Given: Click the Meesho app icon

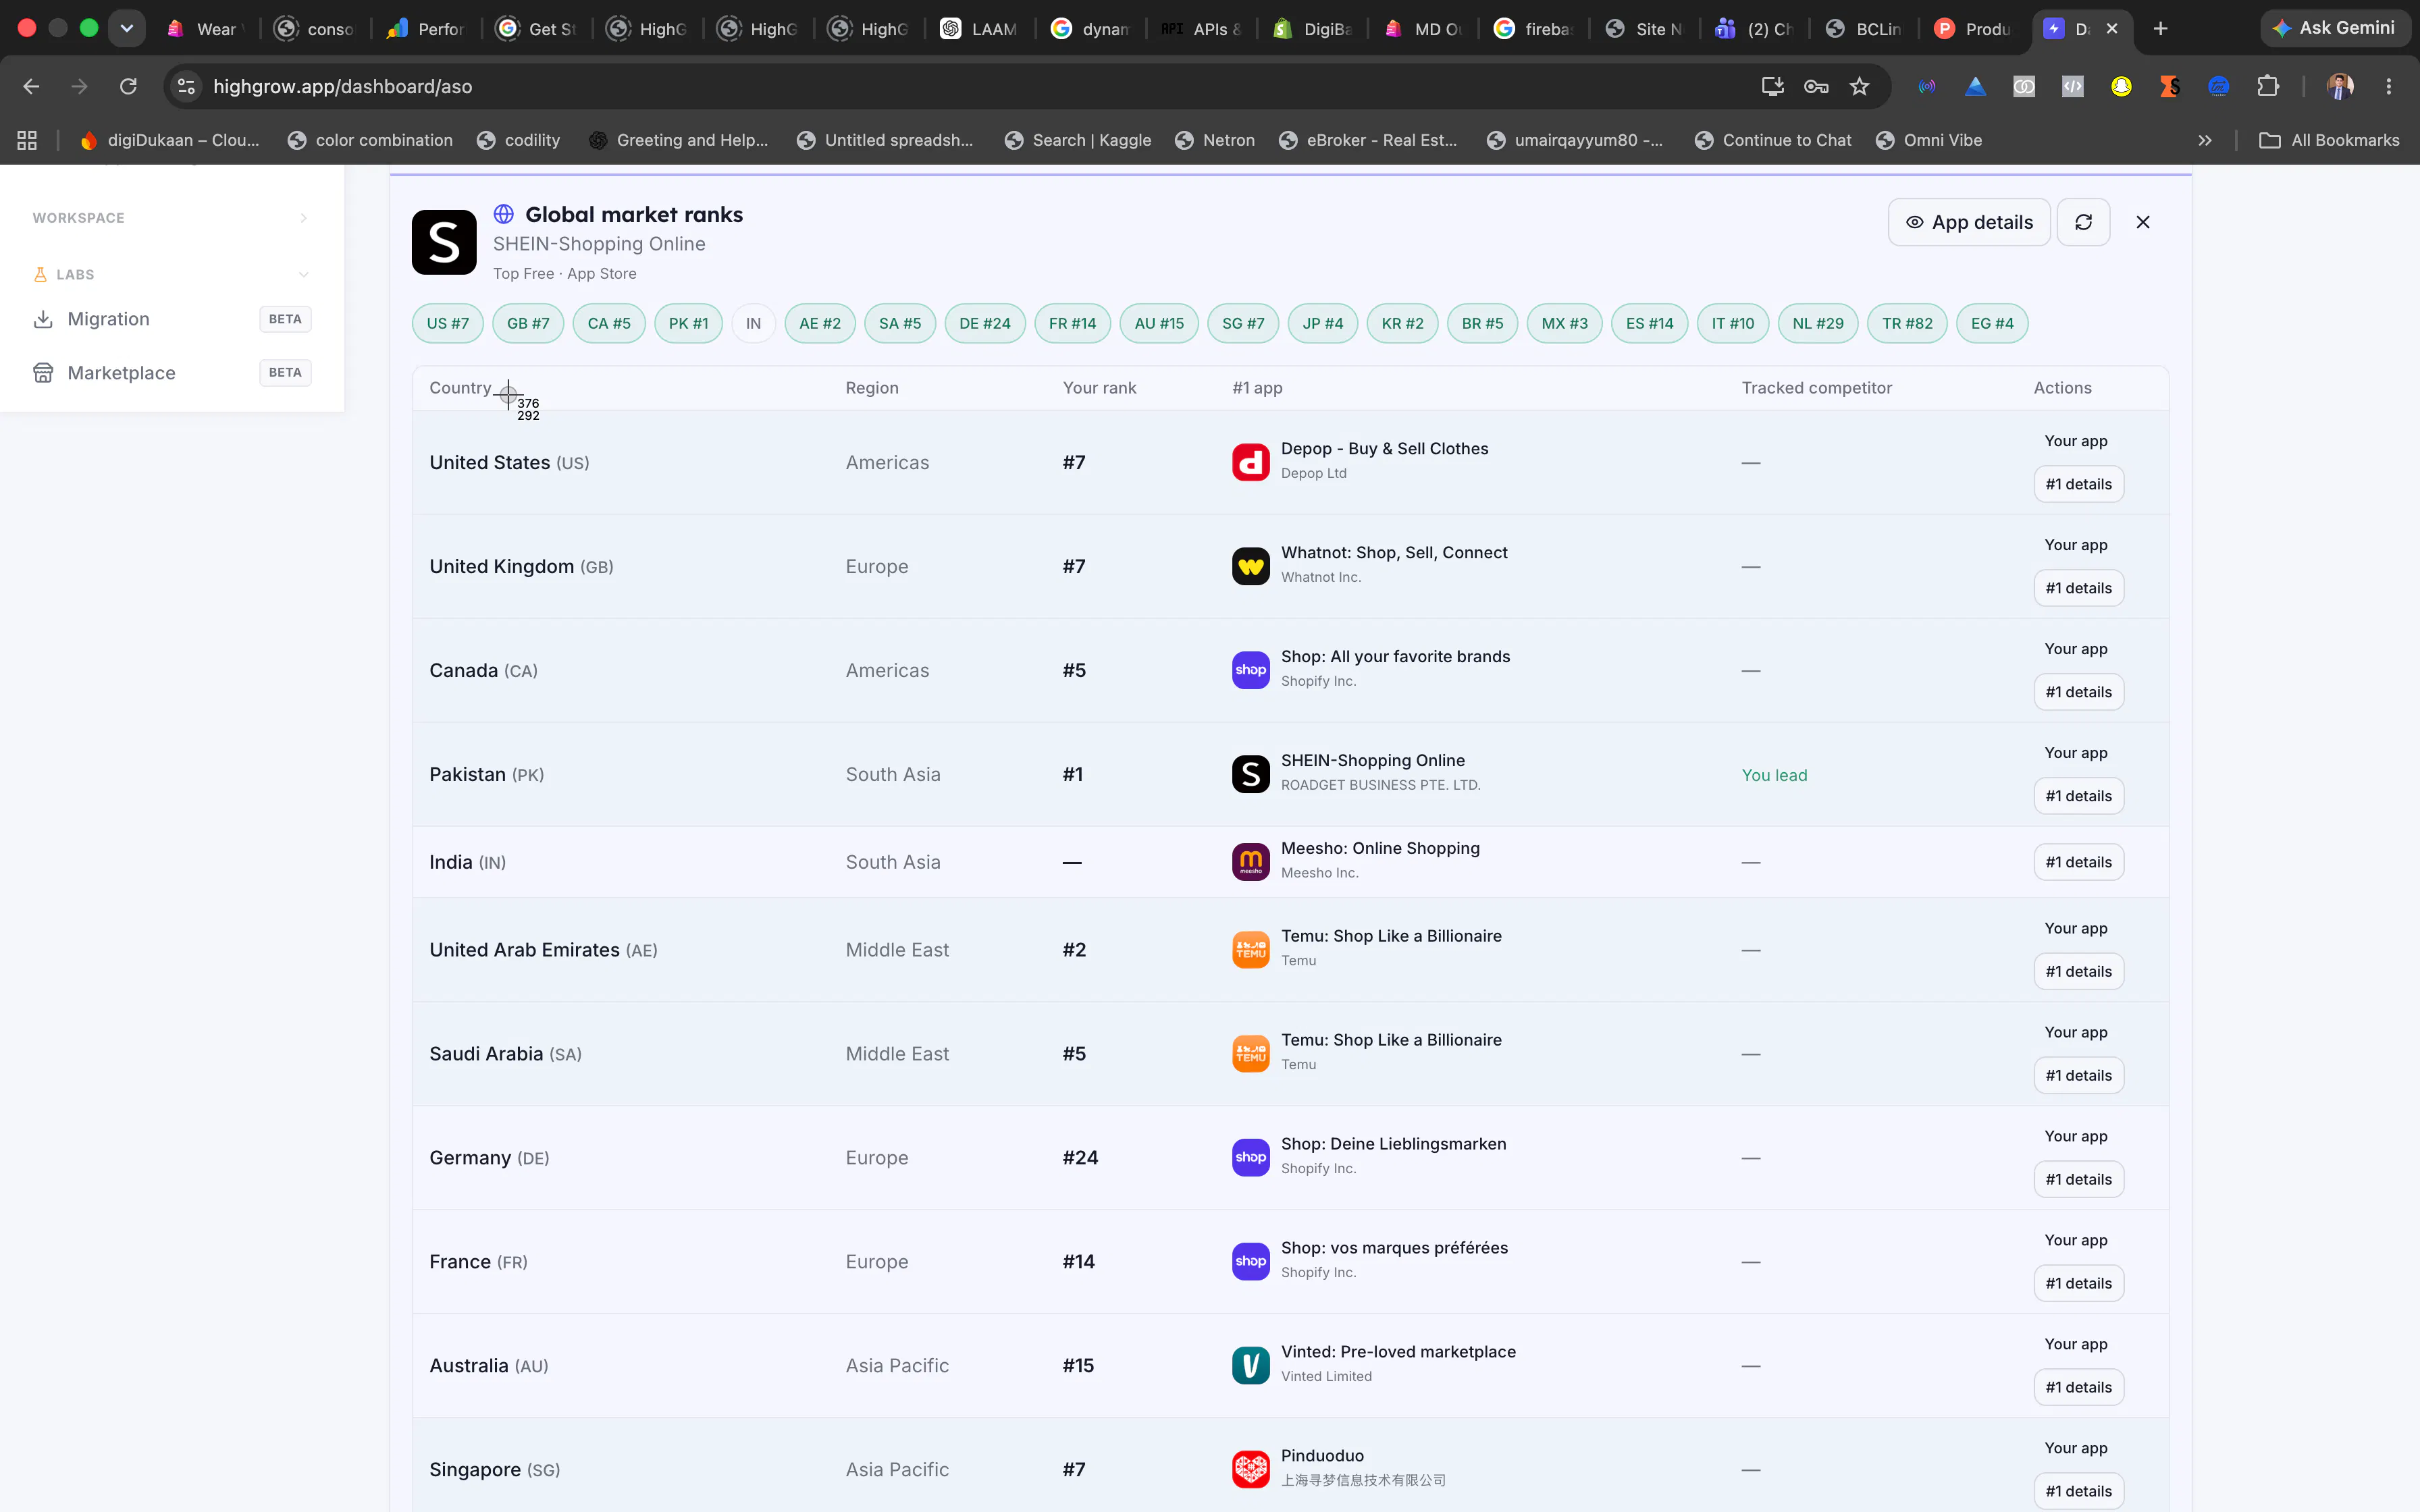Looking at the screenshot, I should click(x=1250, y=861).
